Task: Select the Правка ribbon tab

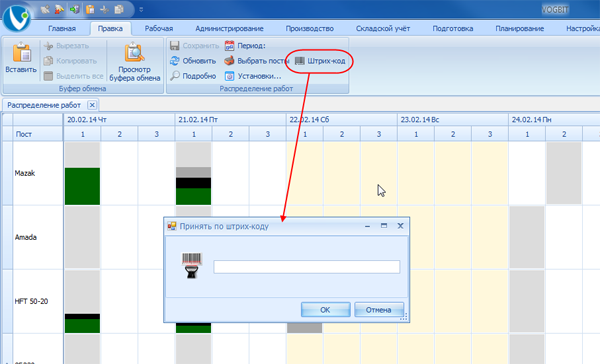Action: click(110, 29)
